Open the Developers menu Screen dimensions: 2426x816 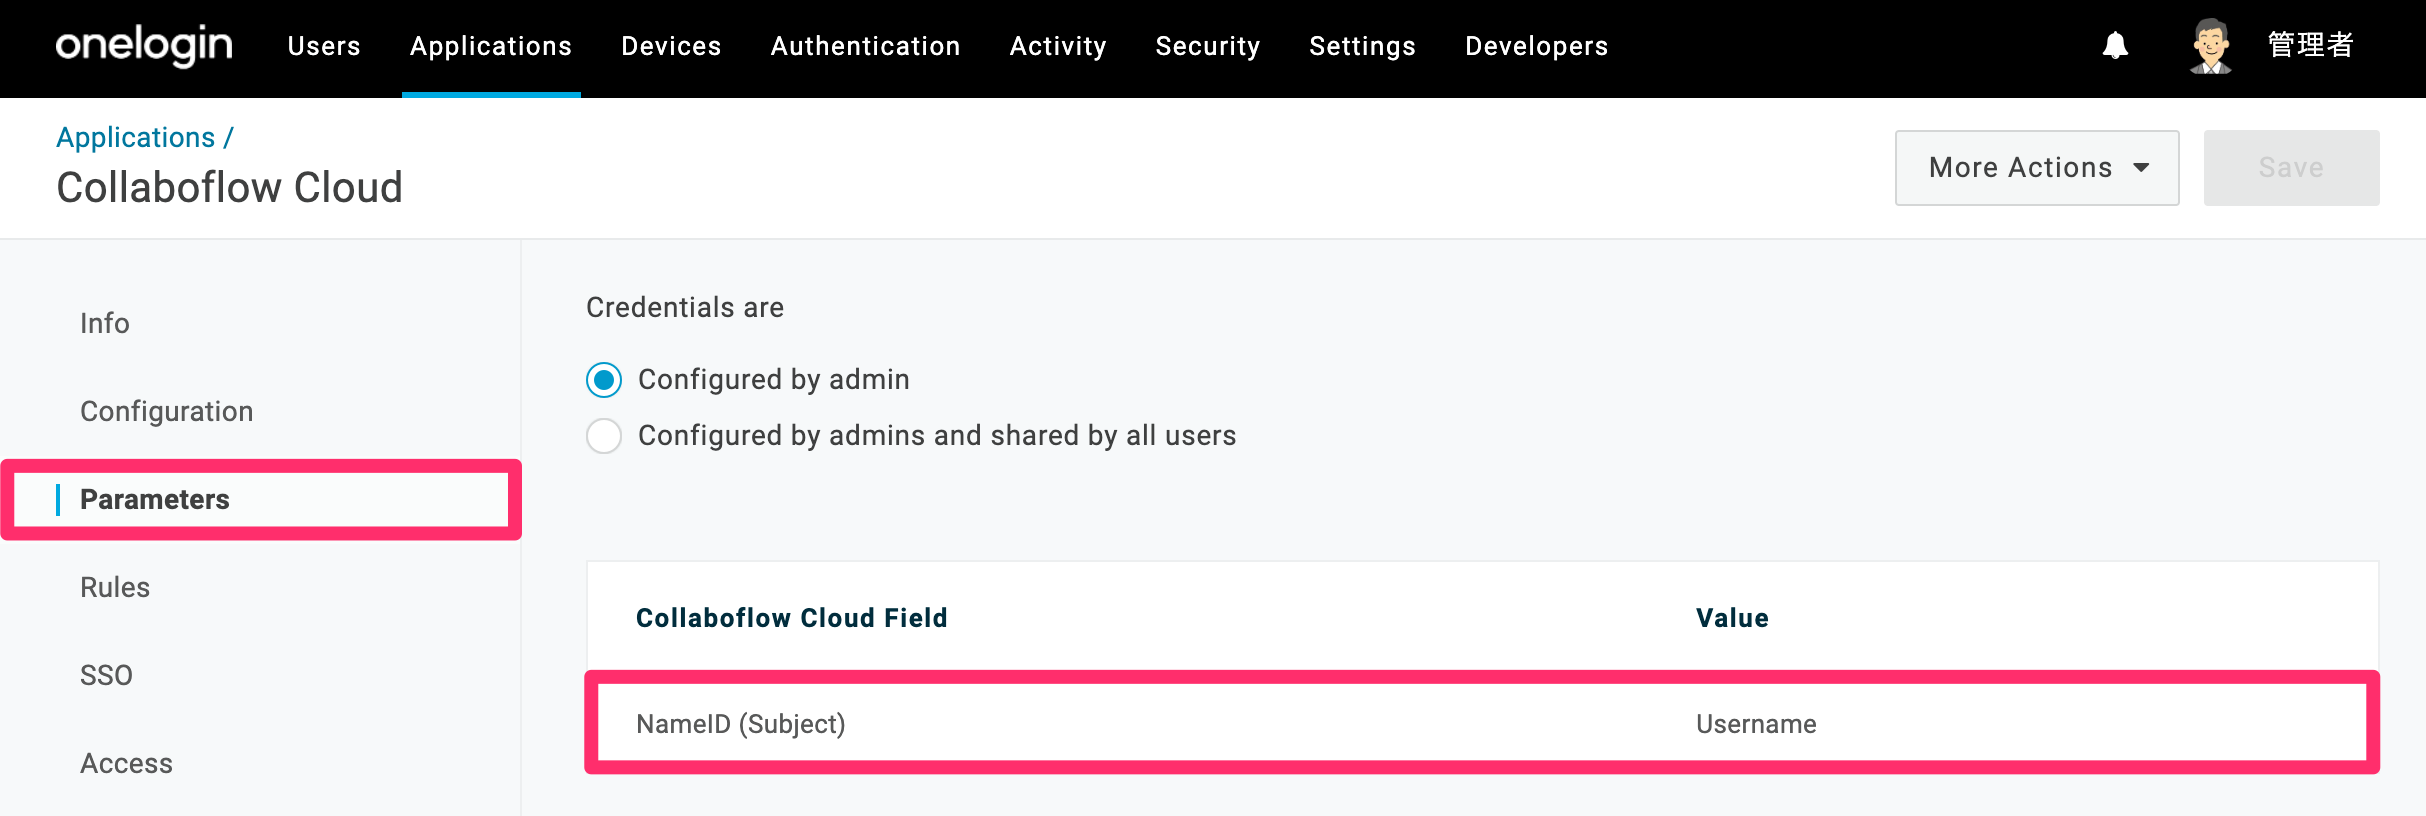[x=1536, y=46]
